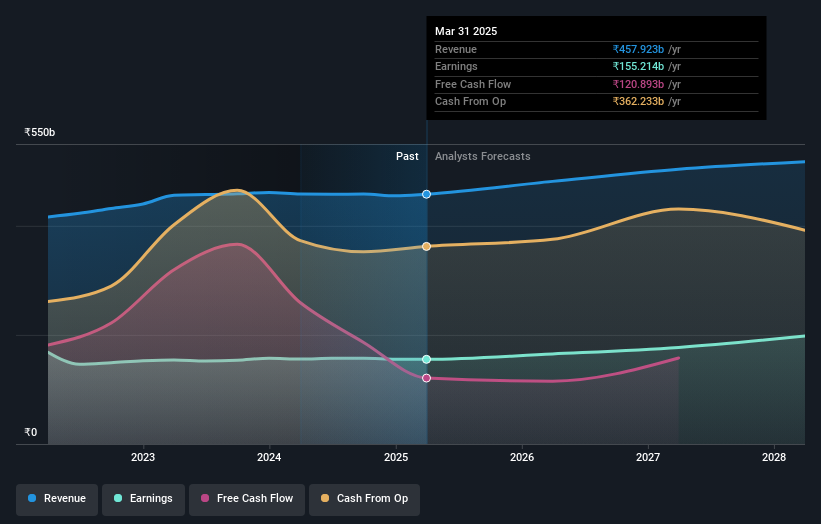Click the Past section label
Screen dimensions: 821x524
[x=407, y=157]
